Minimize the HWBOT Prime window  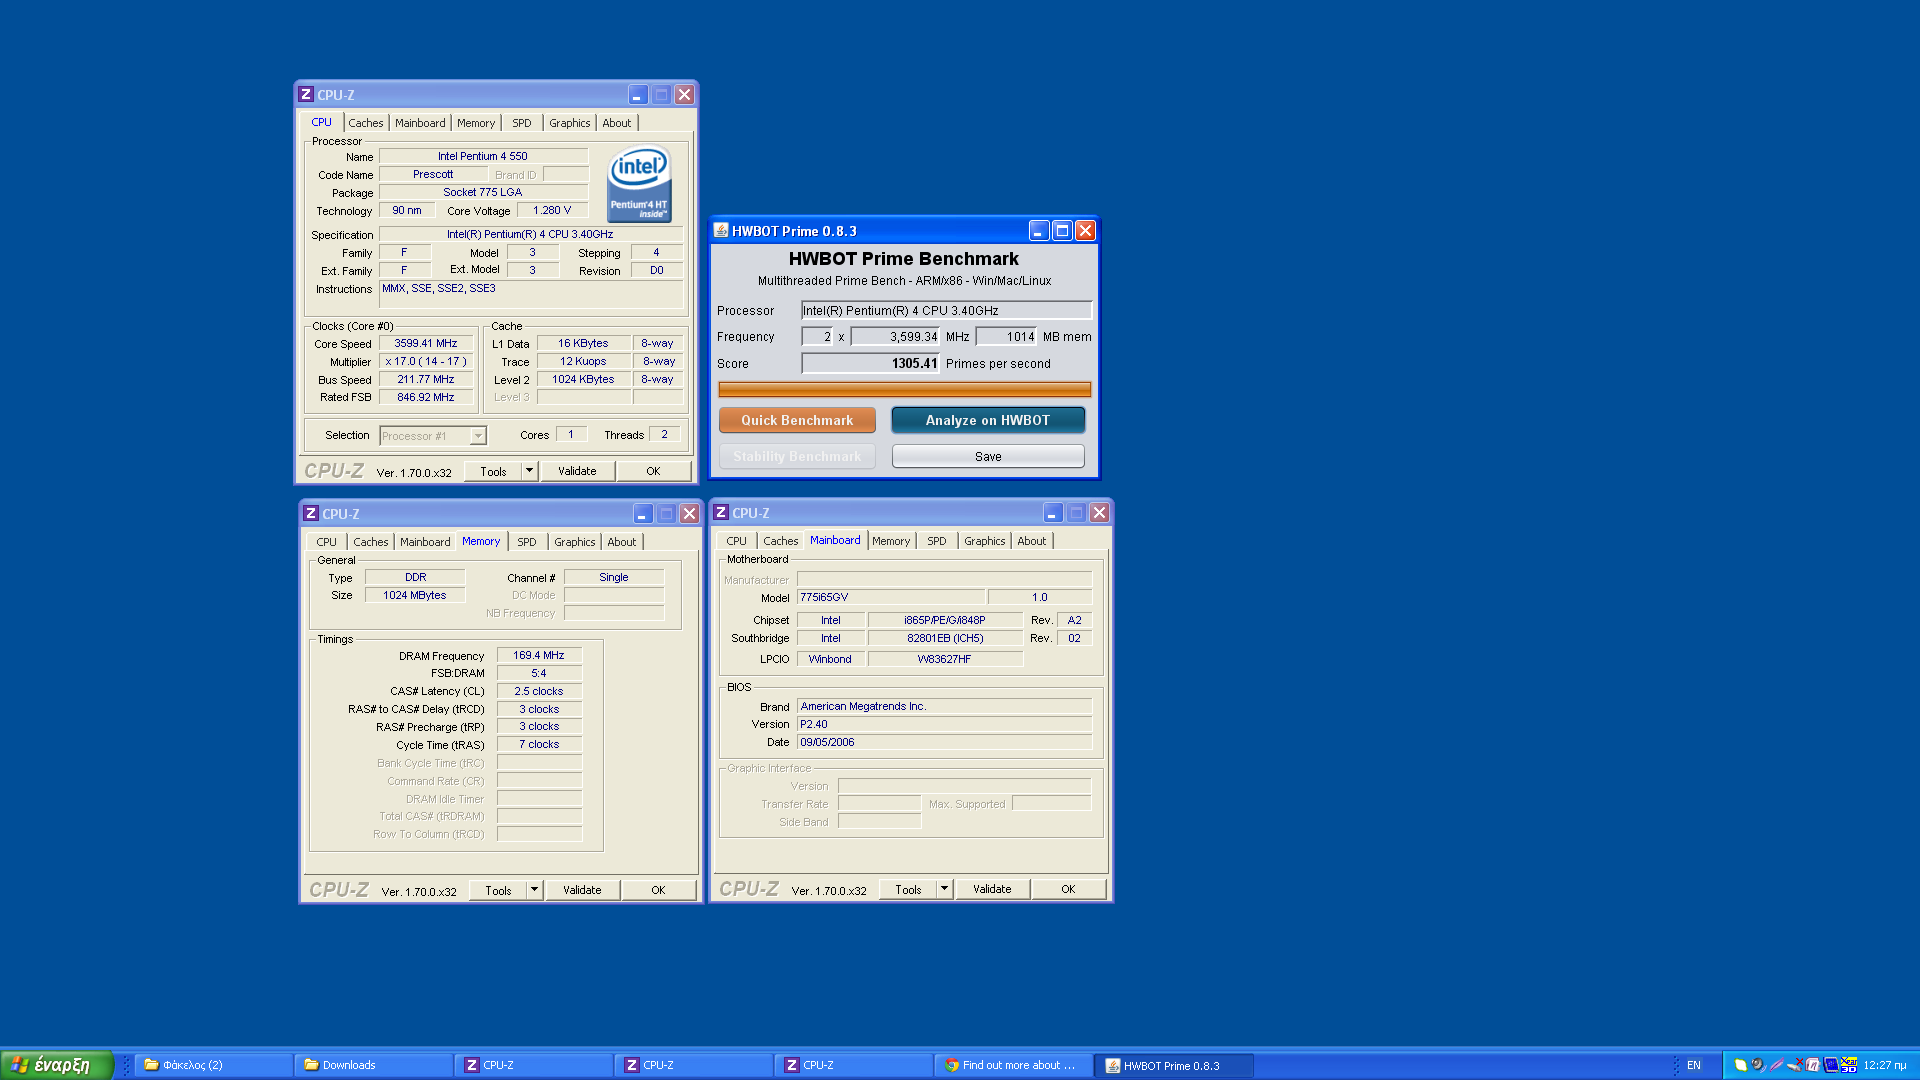[x=1039, y=231]
